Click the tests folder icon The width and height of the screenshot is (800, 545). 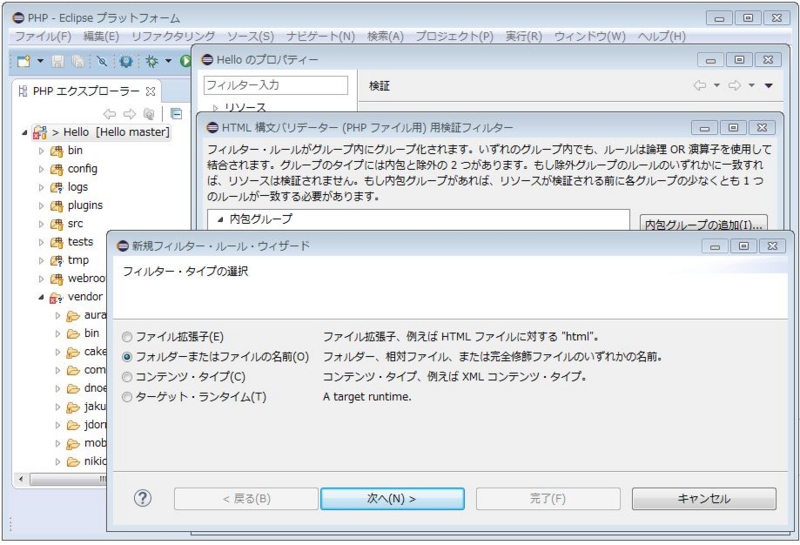56,243
